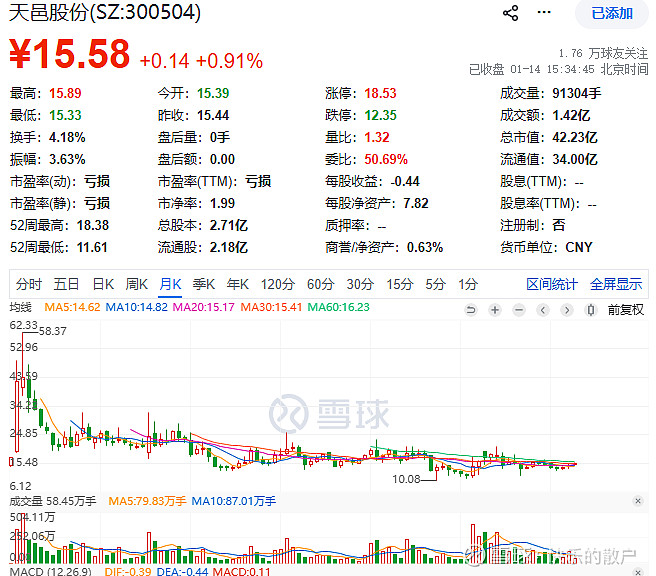Switch chart to 五日 tab
This screenshot has height=576, width=656.
coord(66,284)
